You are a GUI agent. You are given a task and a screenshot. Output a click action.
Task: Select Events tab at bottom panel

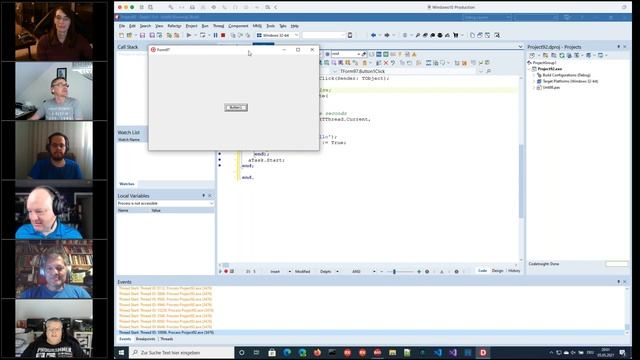[125, 339]
